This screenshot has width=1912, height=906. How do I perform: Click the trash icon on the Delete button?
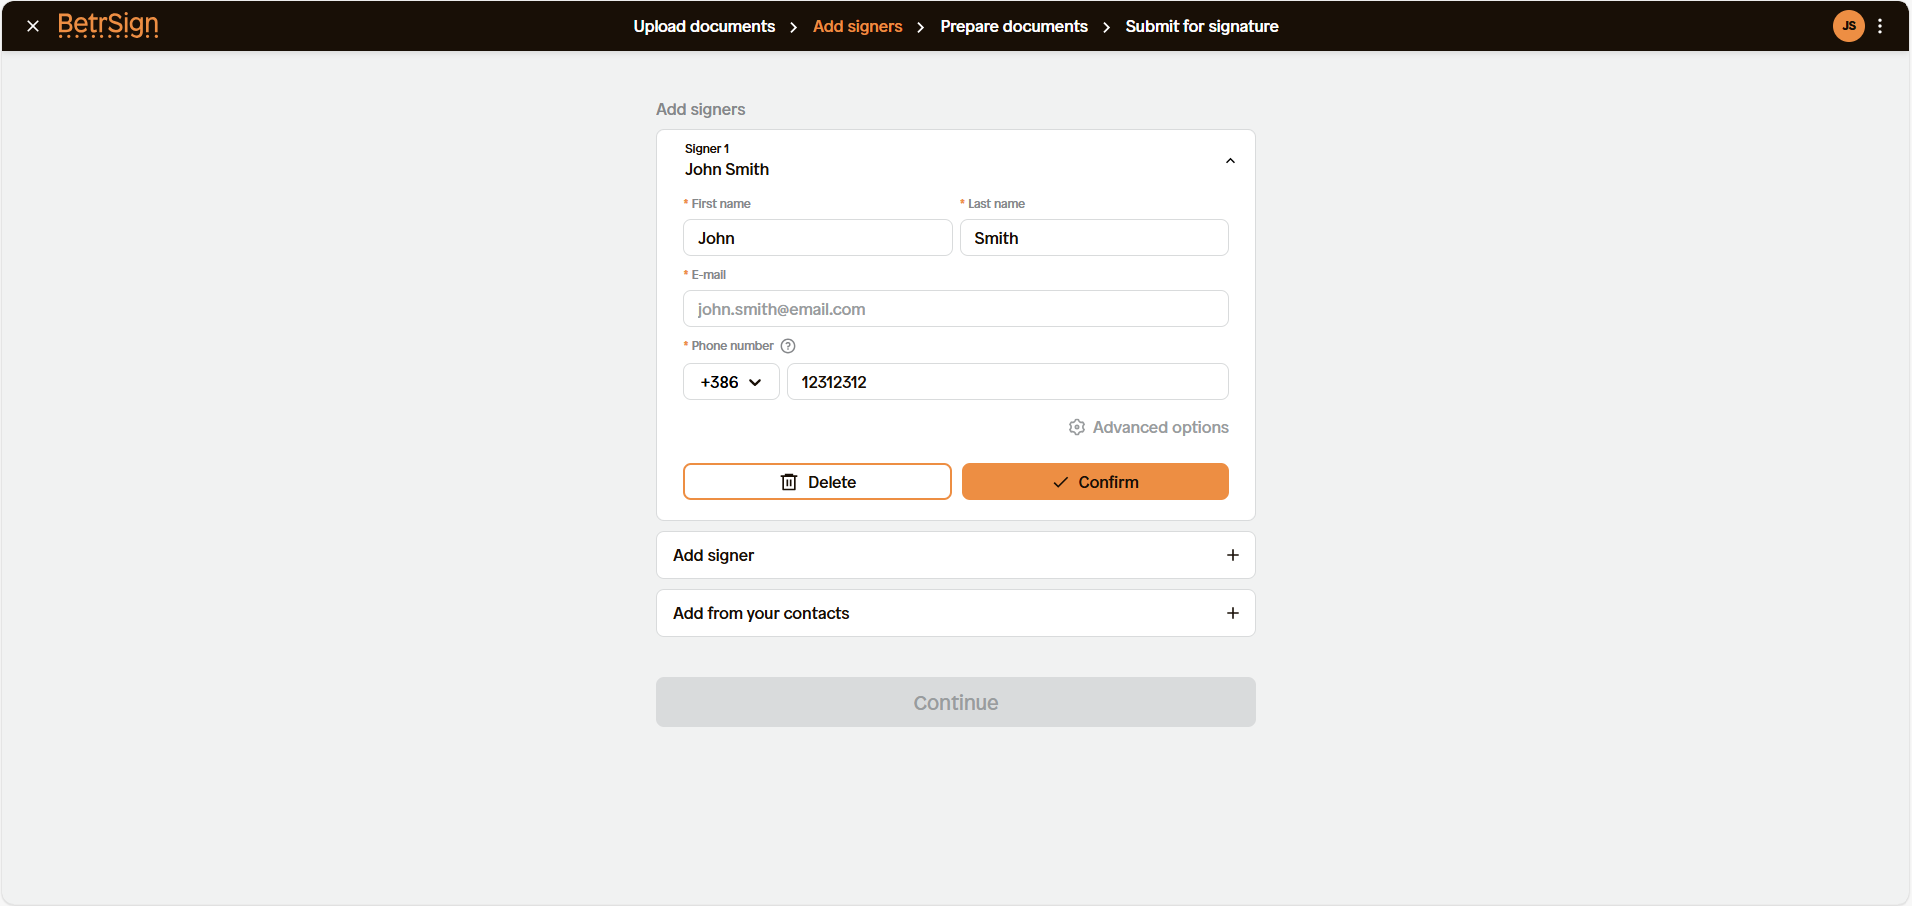790,481
